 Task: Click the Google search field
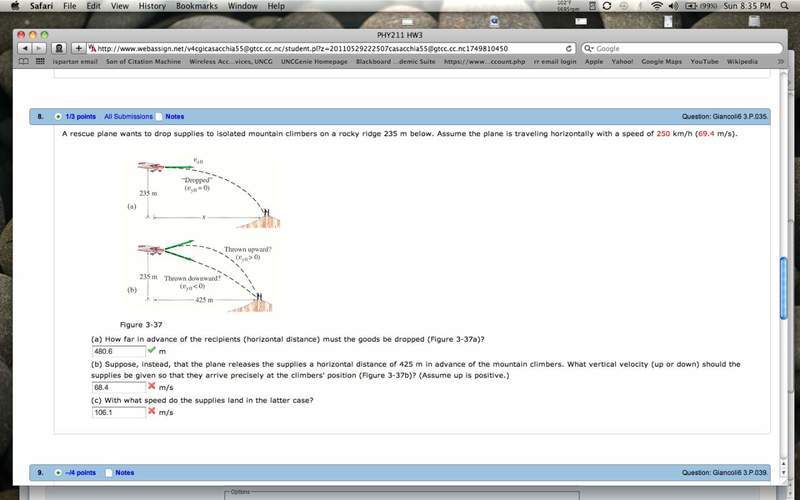point(682,48)
